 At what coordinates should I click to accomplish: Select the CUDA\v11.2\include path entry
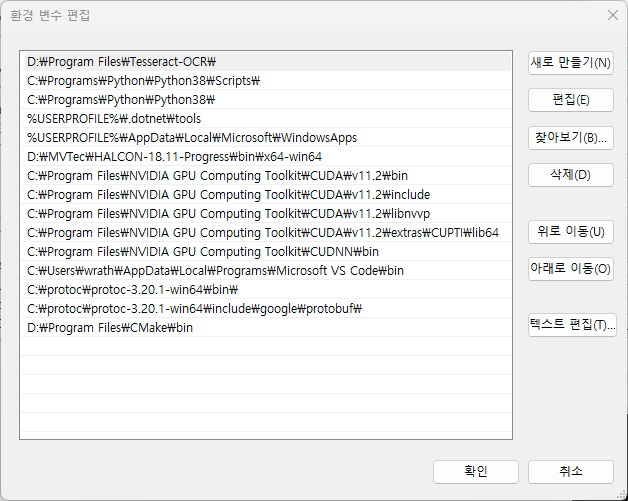pos(268,195)
